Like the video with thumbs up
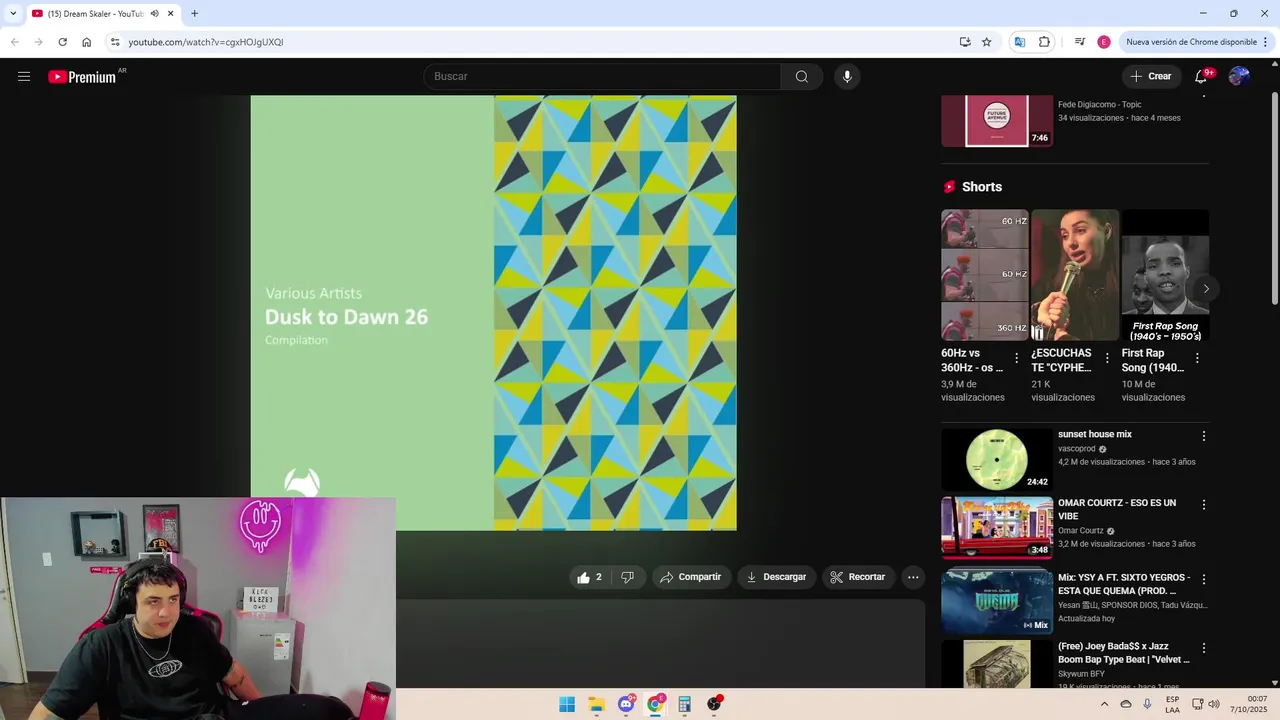1280x720 pixels. tap(590, 577)
